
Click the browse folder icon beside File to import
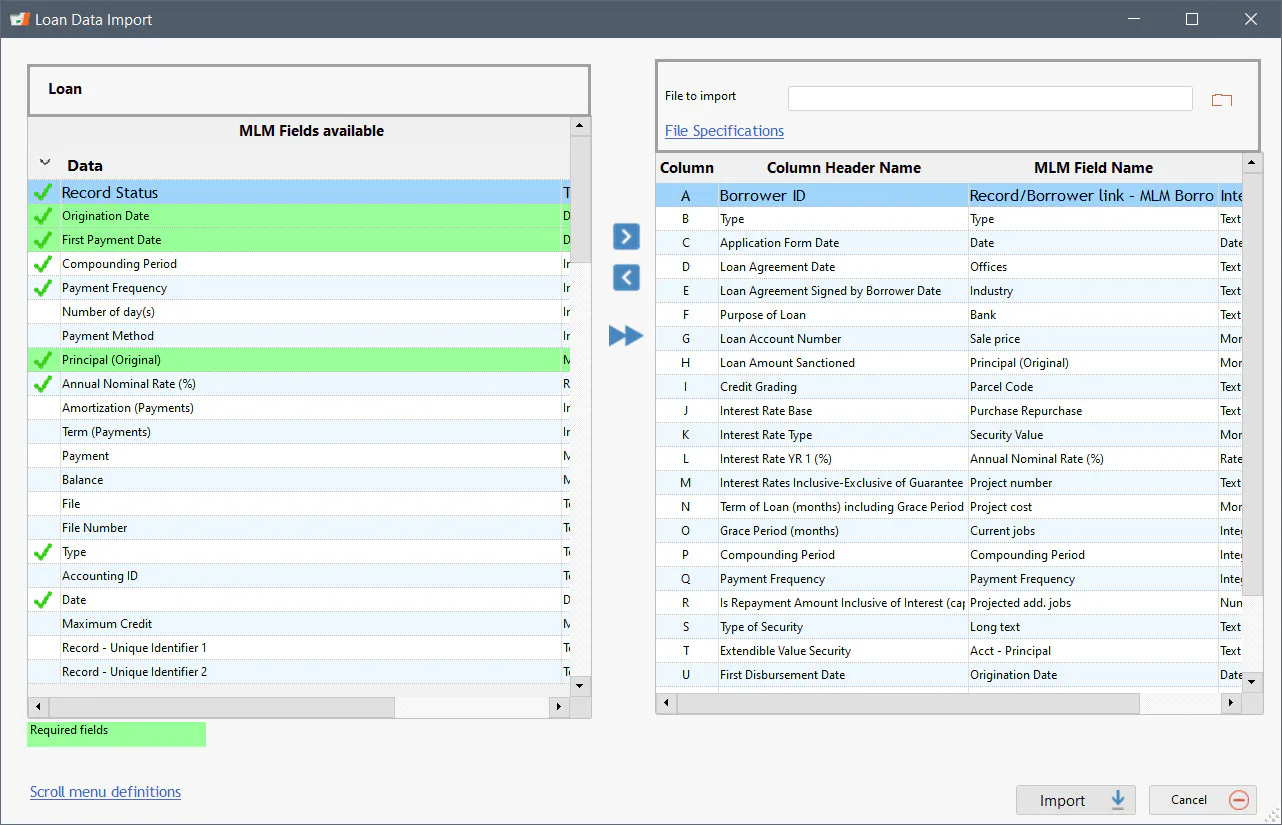coord(1221,99)
